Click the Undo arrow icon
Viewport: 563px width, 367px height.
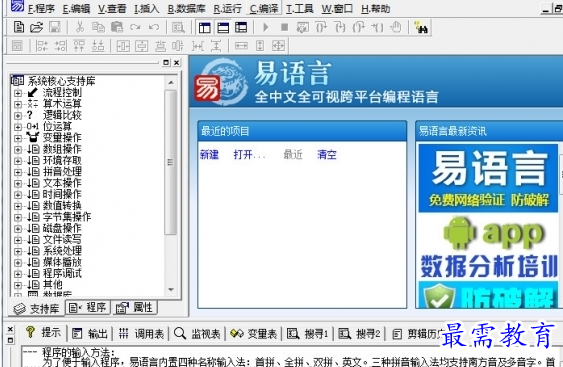coord(154,27)
